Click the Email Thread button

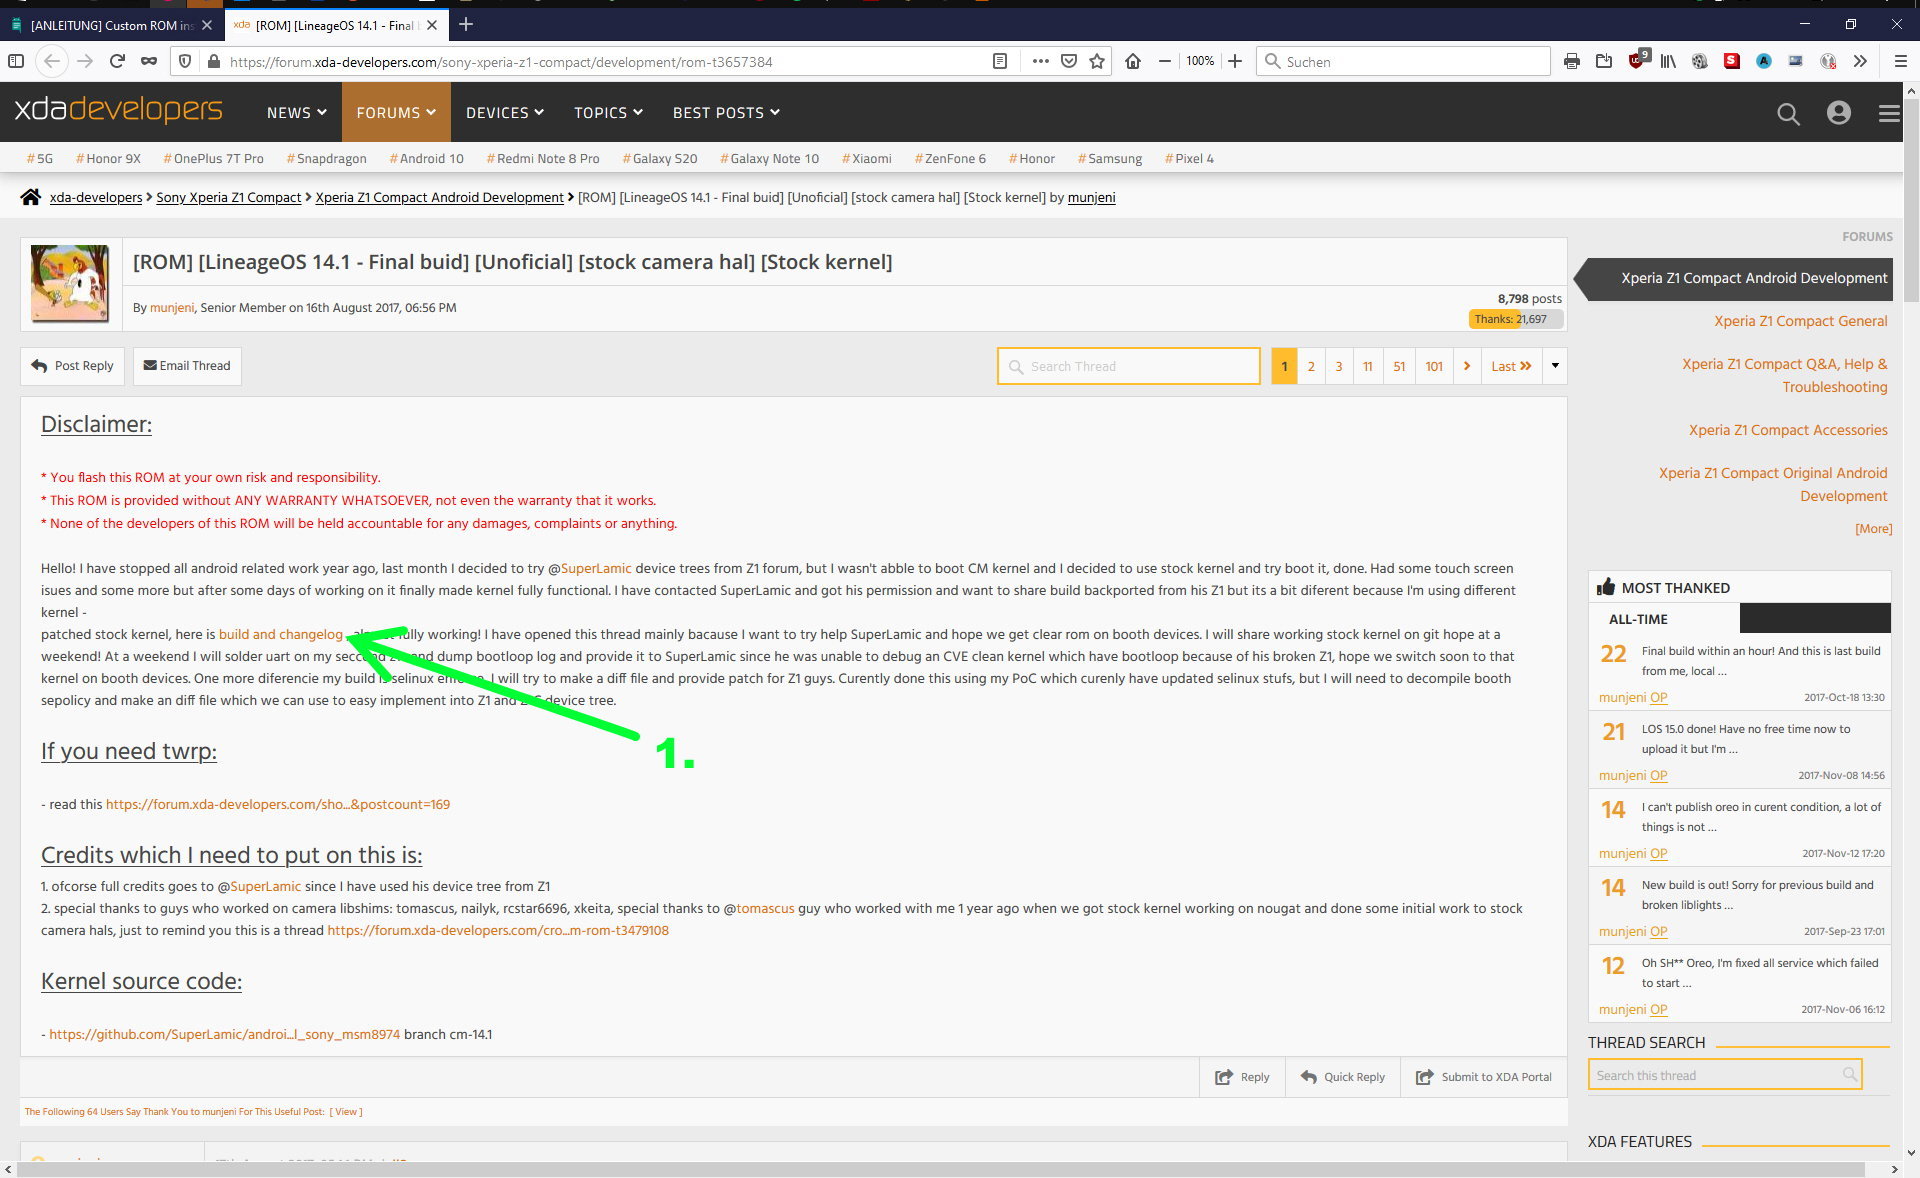(187, 366)
